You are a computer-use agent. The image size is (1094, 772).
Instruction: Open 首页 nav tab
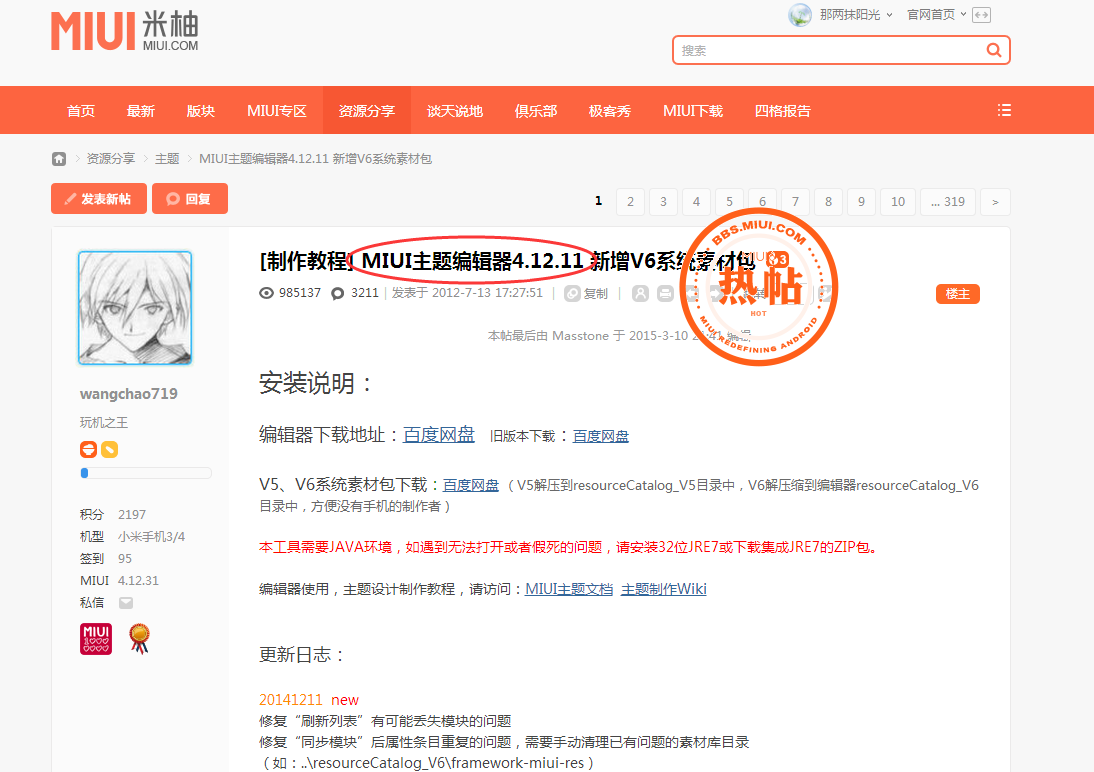coord(81,110)
